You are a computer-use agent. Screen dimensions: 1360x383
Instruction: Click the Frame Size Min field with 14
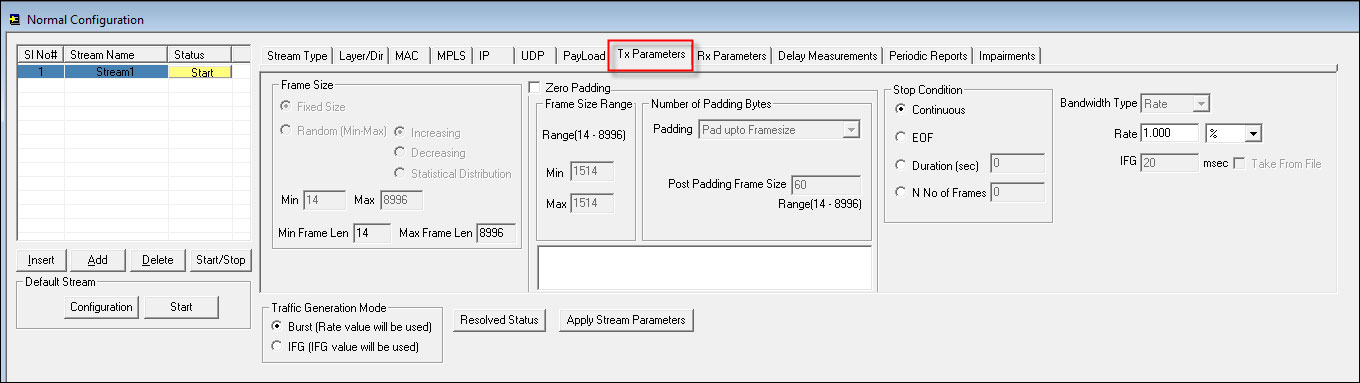coord(325,201)
